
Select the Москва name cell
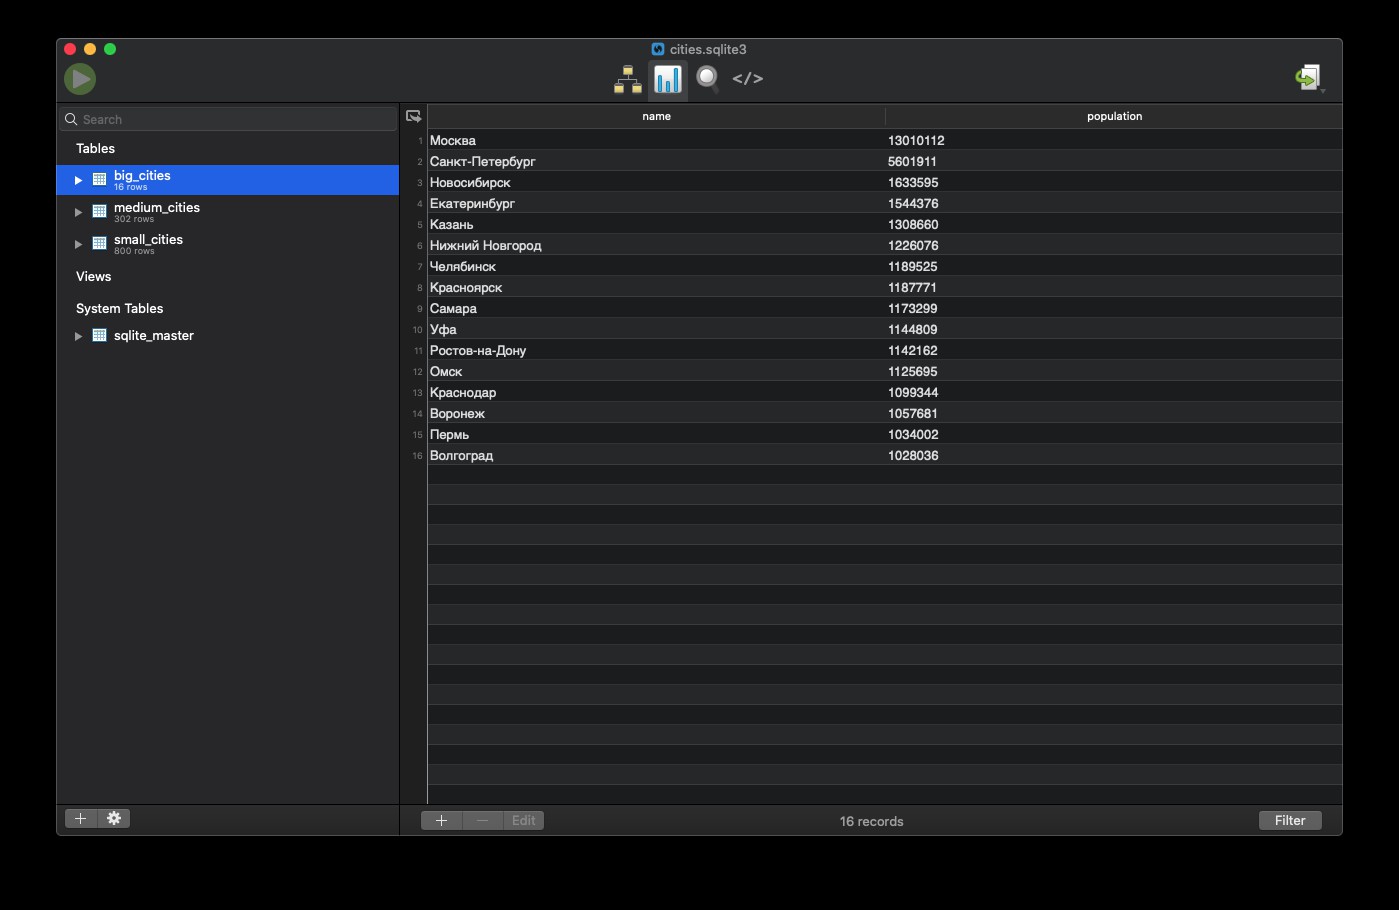[x=656, y=140]
